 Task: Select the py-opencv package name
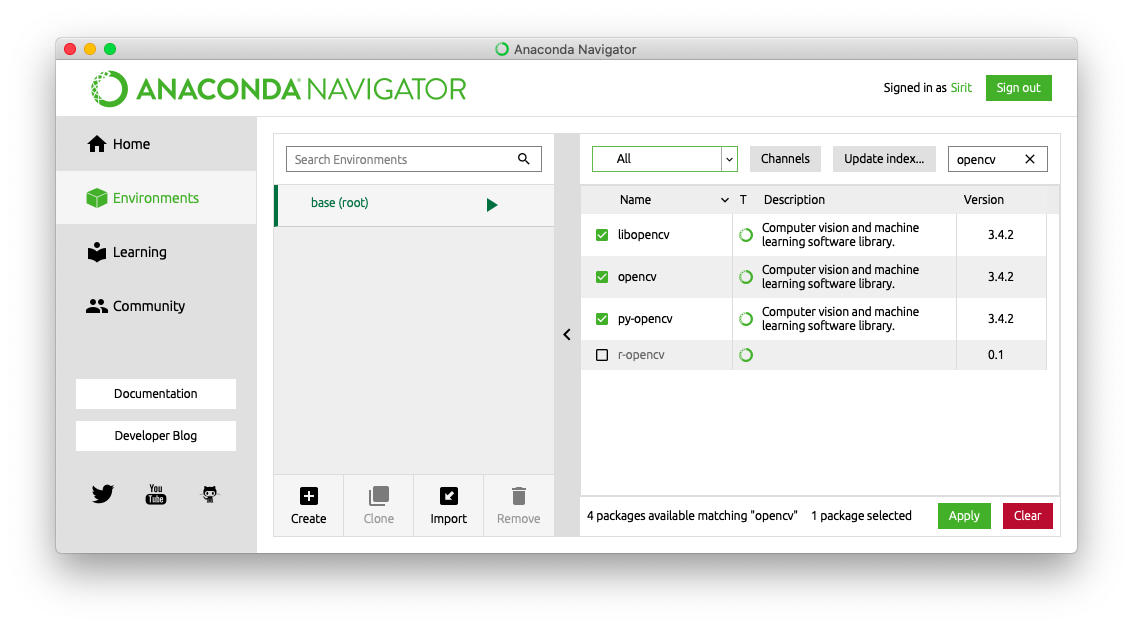tap(645, 319)
